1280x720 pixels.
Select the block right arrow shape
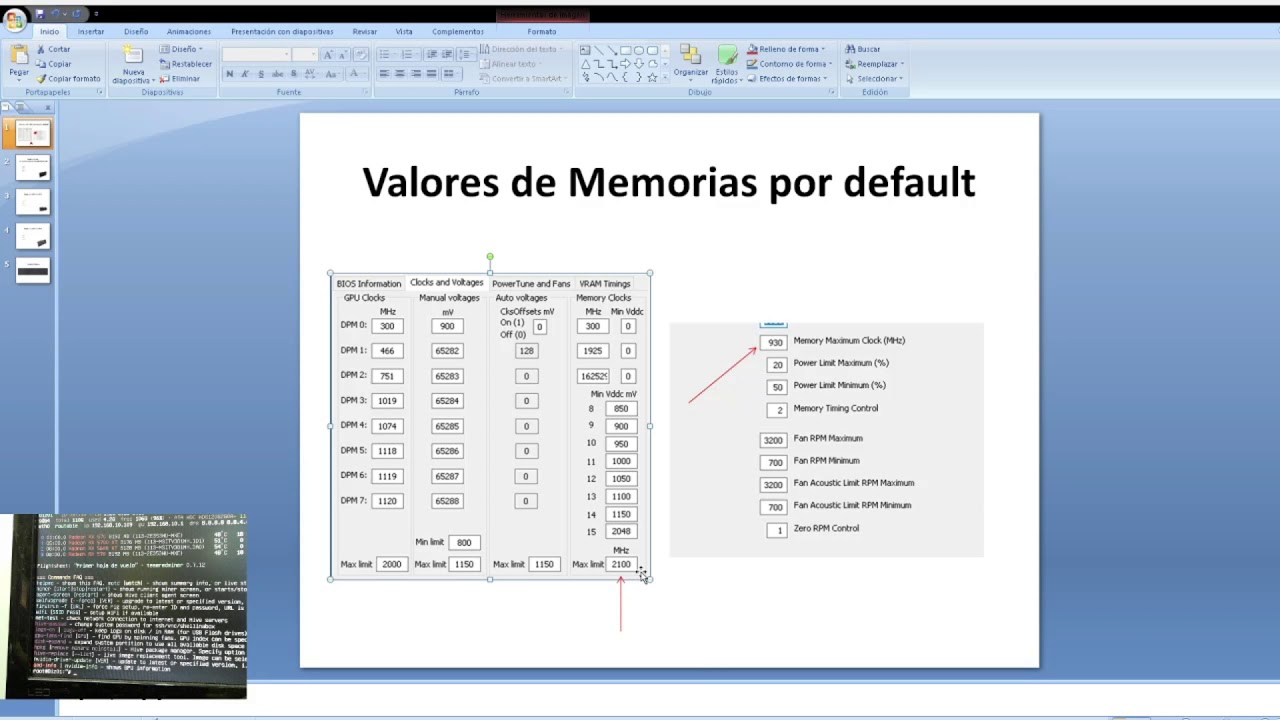click(625, 64)
